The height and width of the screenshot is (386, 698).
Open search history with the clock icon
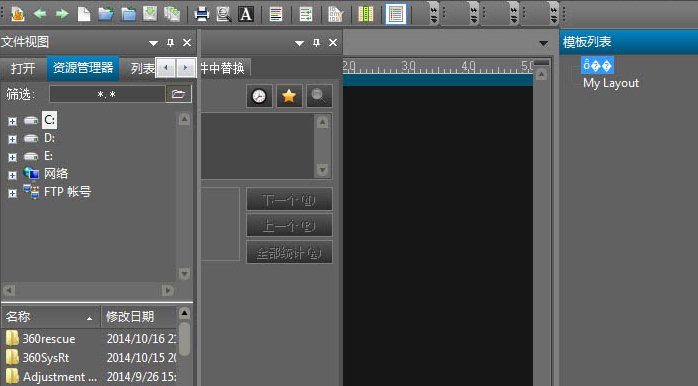tap(259, 96)
